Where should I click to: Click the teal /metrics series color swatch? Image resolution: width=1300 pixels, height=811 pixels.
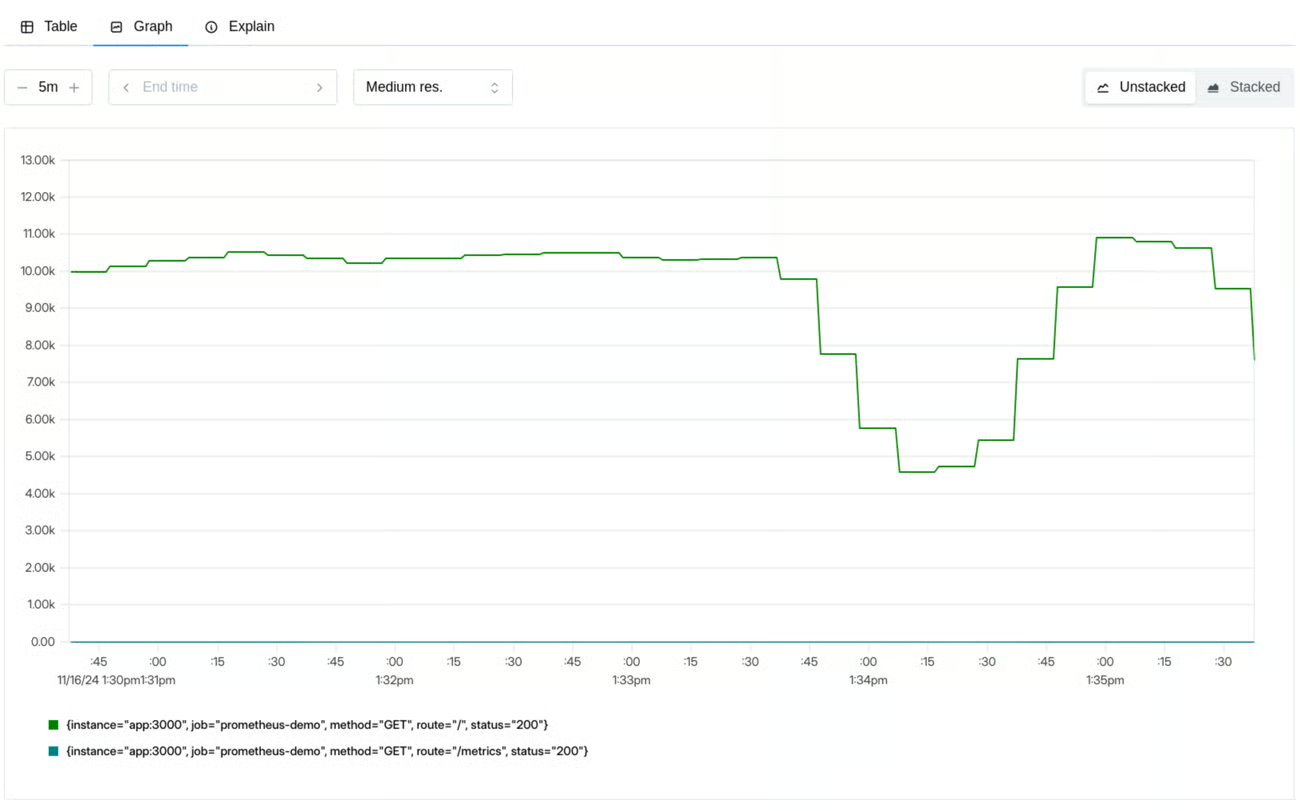point(54,751)
